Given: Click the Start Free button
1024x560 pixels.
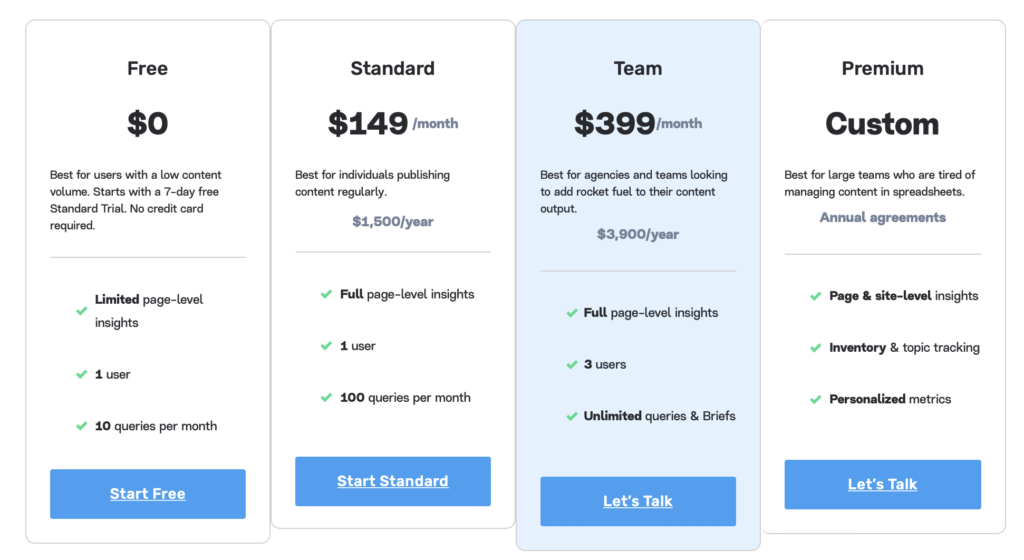Looking at the screenshot, I should (148, 493).
